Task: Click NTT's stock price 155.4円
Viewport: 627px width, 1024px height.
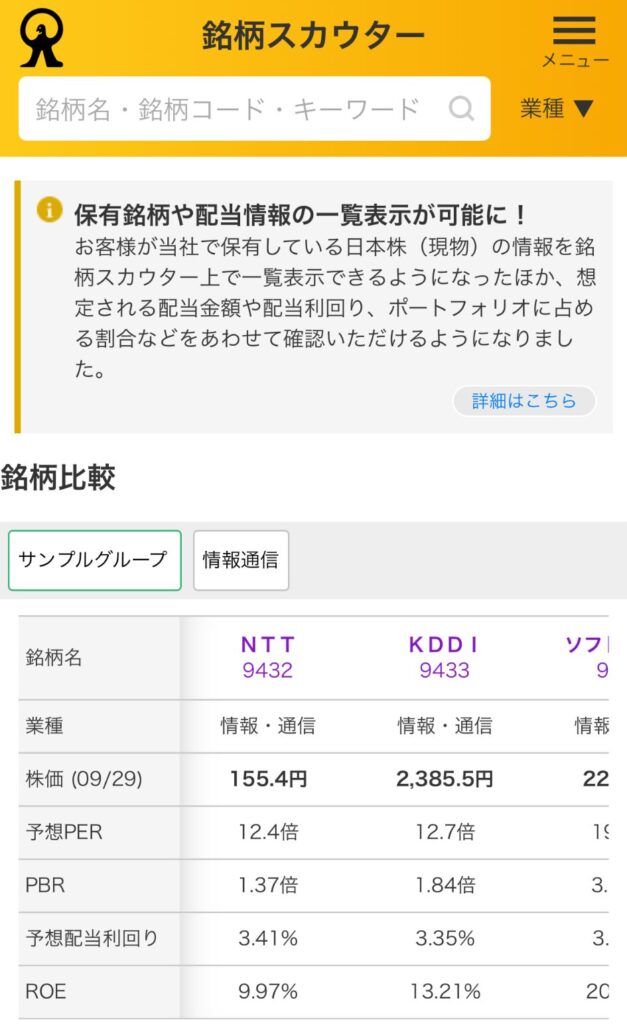Action: point(268,779)
